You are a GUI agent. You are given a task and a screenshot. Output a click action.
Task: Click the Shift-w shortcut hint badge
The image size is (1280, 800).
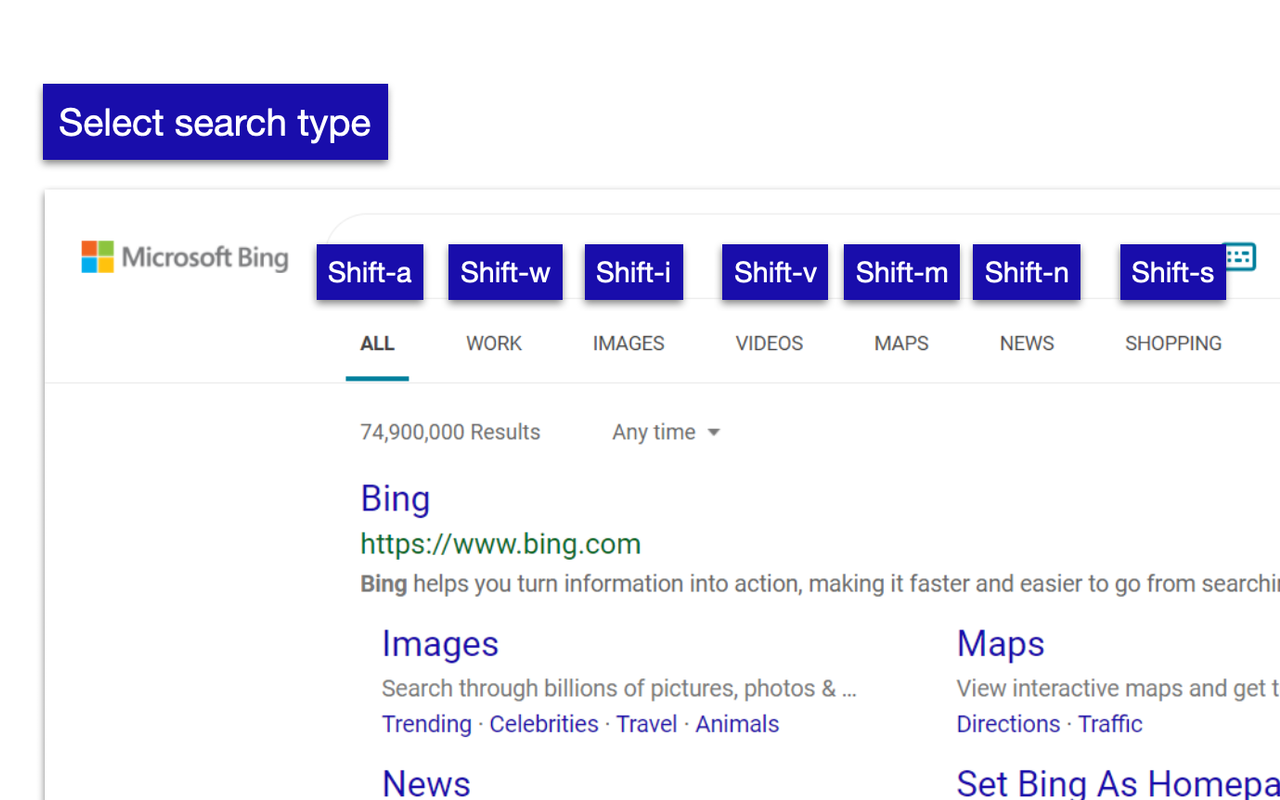(505, 272)
